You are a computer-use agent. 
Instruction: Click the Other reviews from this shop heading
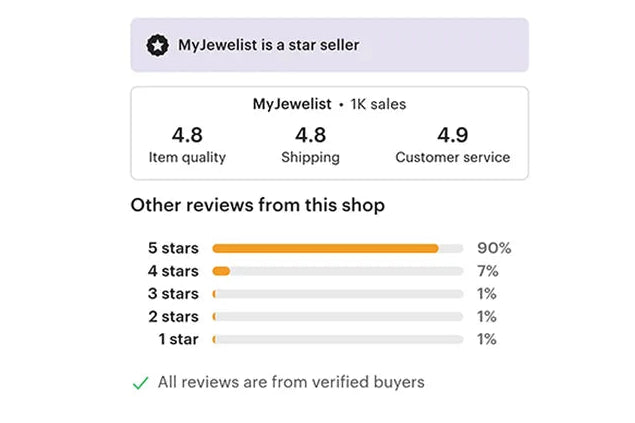257,205
